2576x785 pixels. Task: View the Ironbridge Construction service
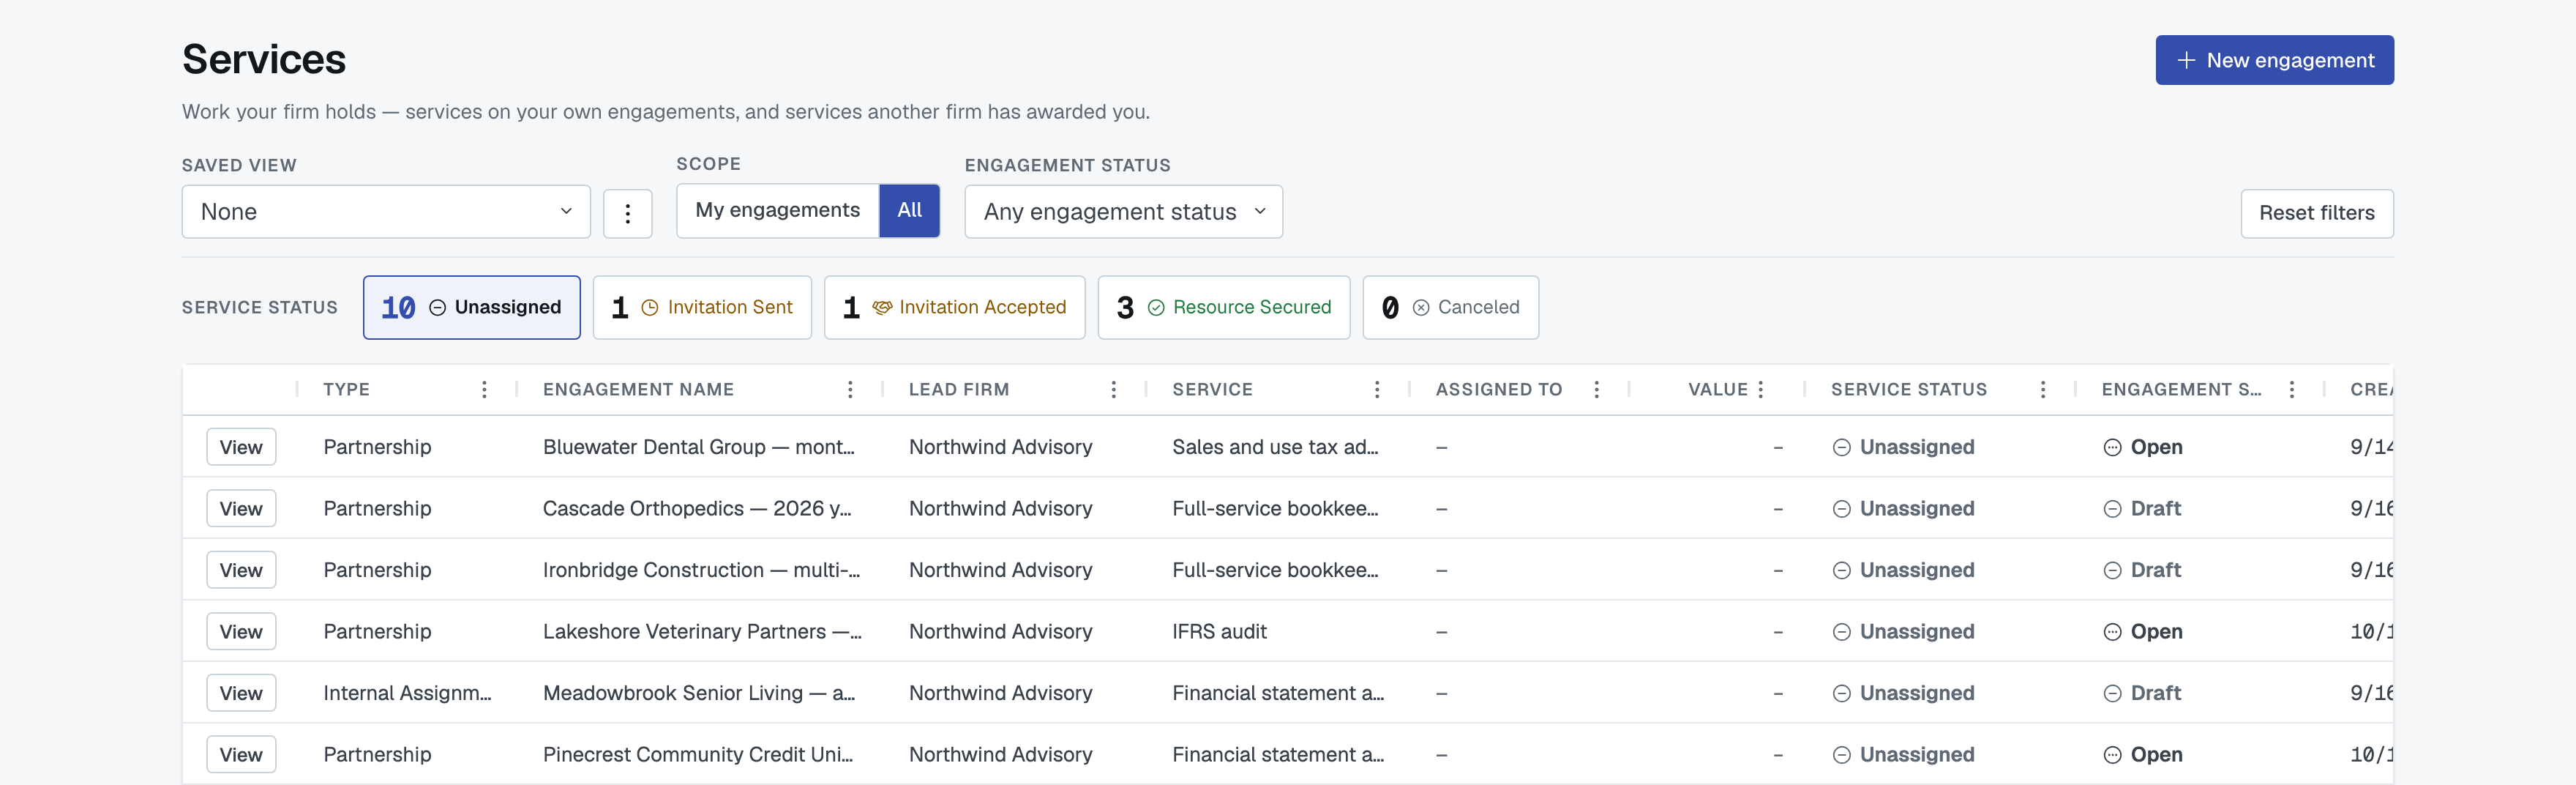point(241,570)
